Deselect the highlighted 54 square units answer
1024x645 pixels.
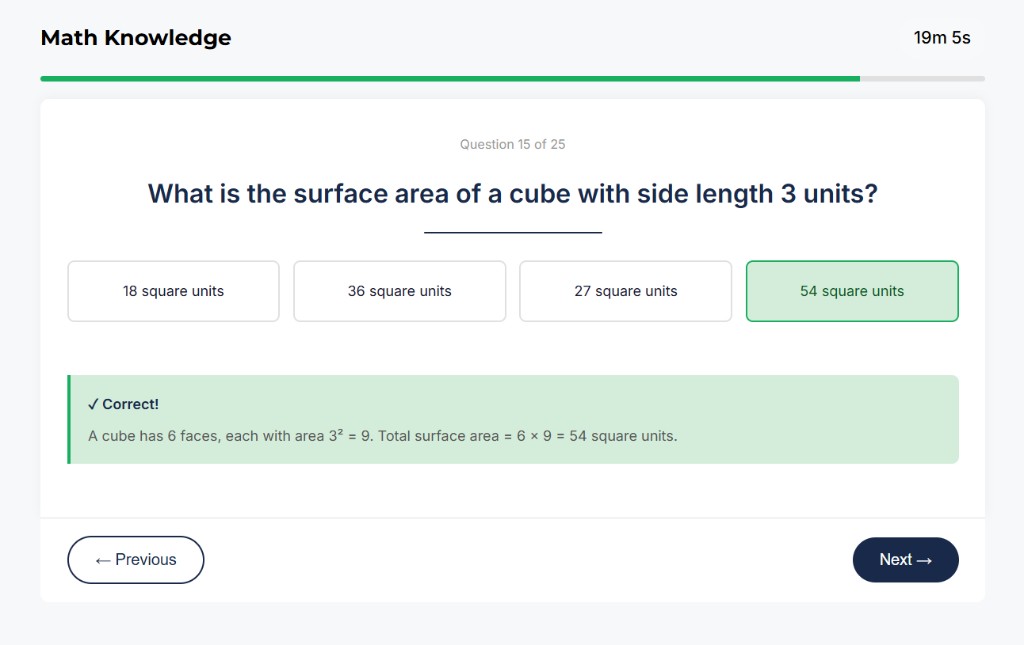[x=851, y=291]
